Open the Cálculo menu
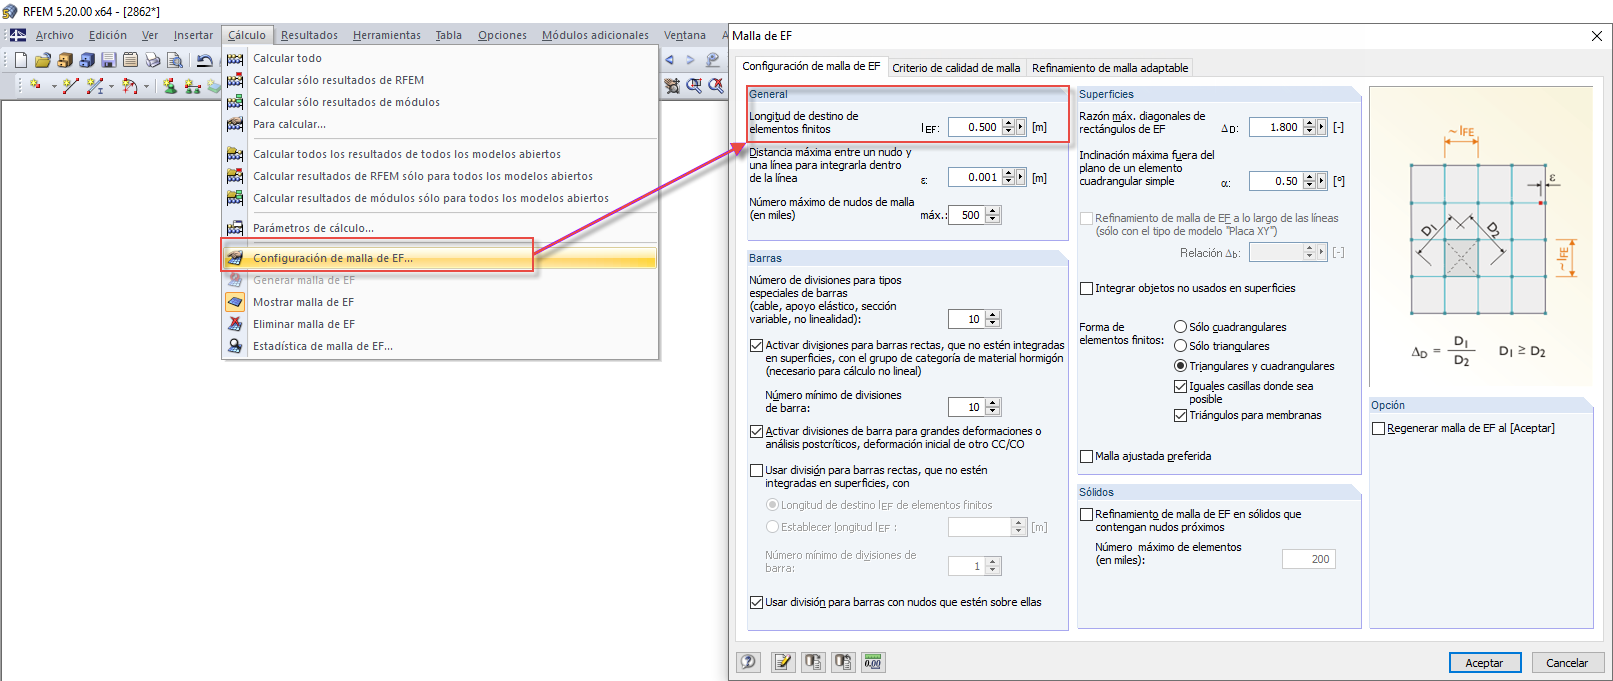 (247, 35)
